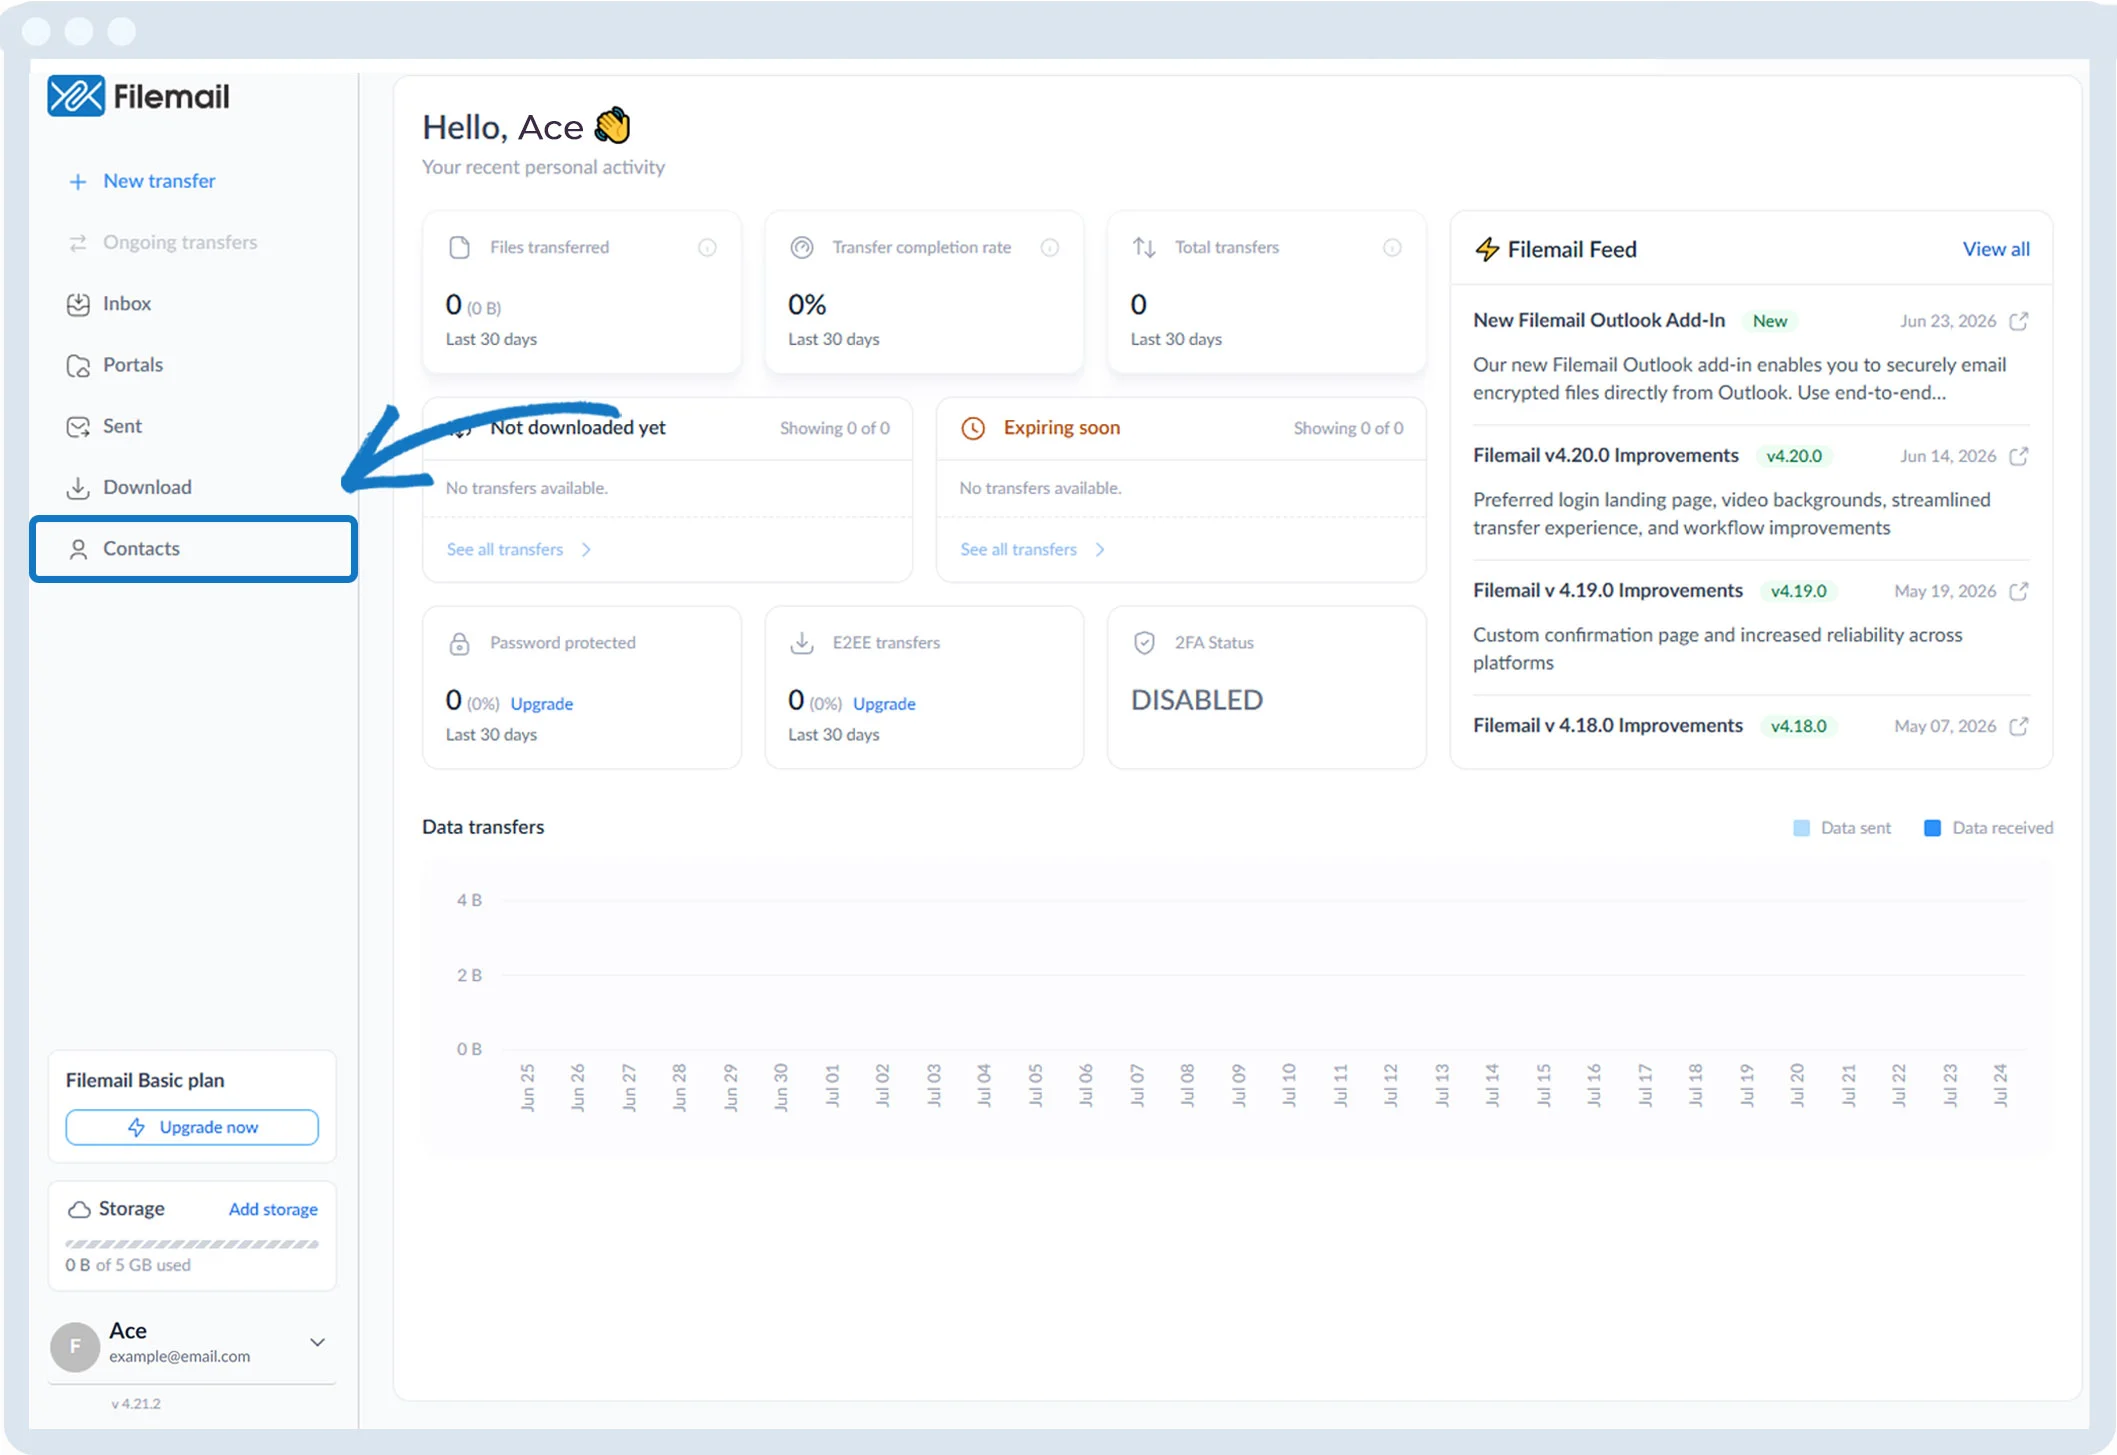Open external link for v 4.19.0 Improvements post

[x=2019, y=591]
